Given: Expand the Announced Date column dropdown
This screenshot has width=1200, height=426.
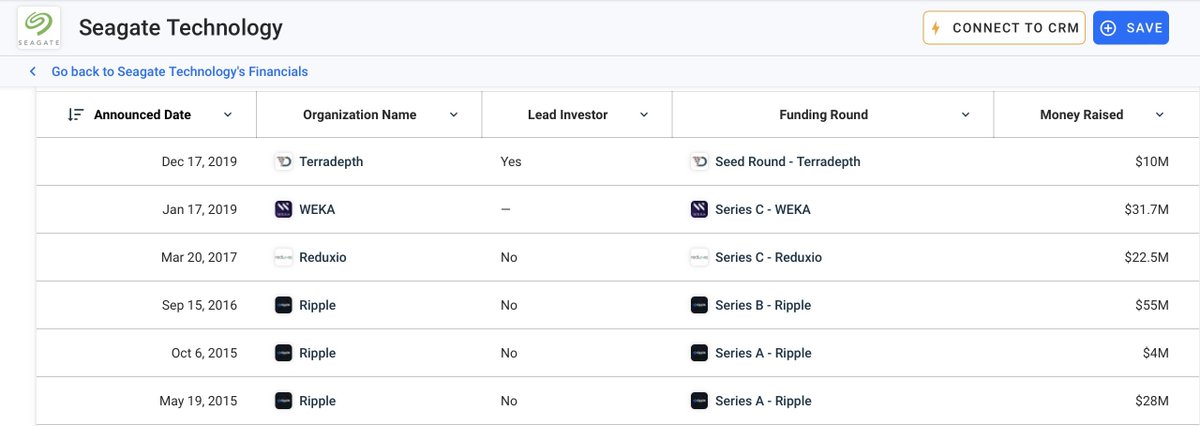Looking at the screenshot, I should click(x=228, y=115).
